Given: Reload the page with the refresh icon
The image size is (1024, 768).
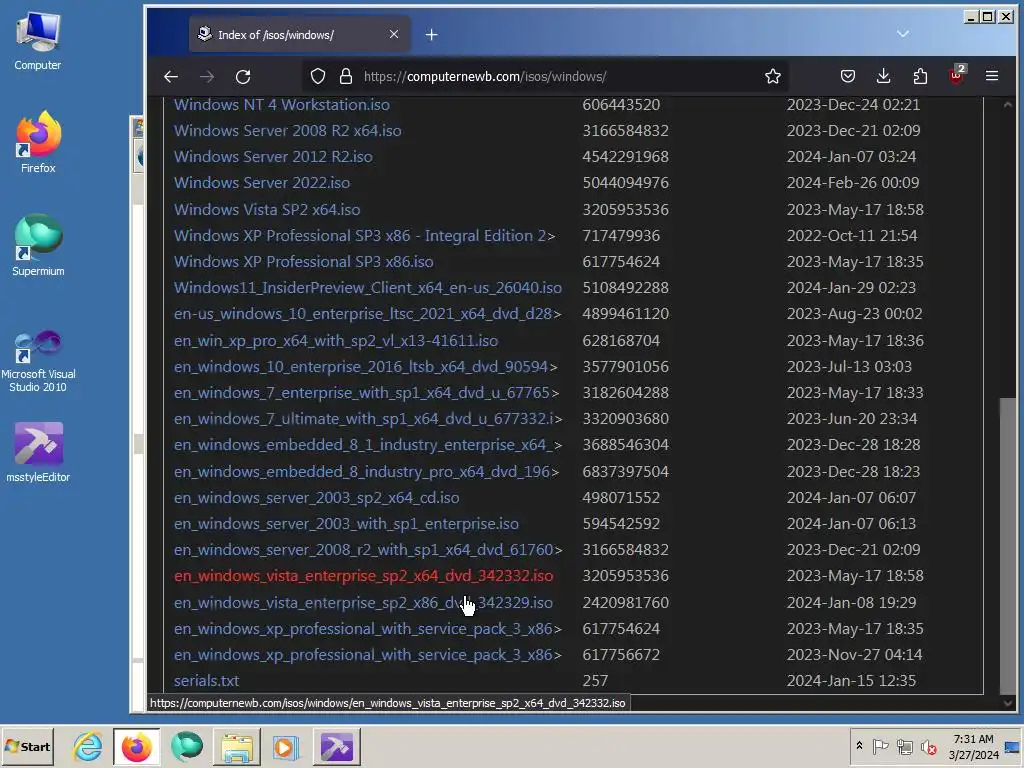Looking at the screenshot, I should click(243, 76).
